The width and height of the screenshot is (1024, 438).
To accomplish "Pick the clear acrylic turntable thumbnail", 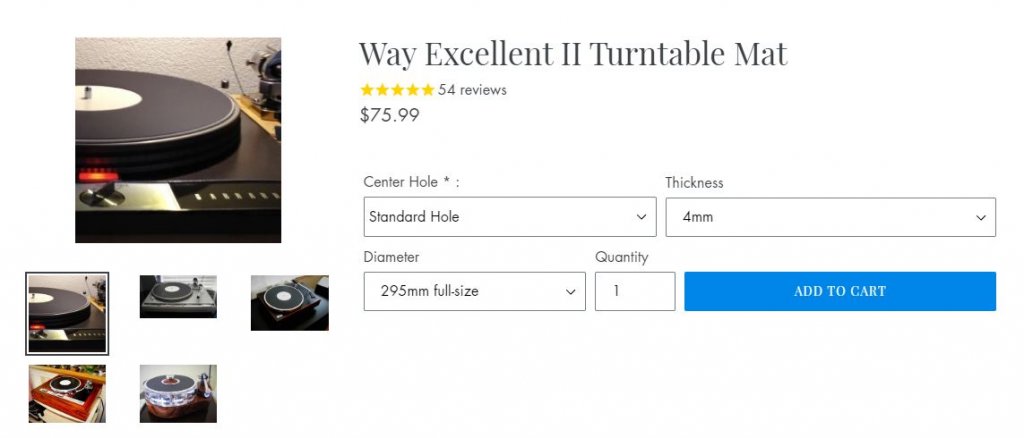I will (x=178, y=393).
